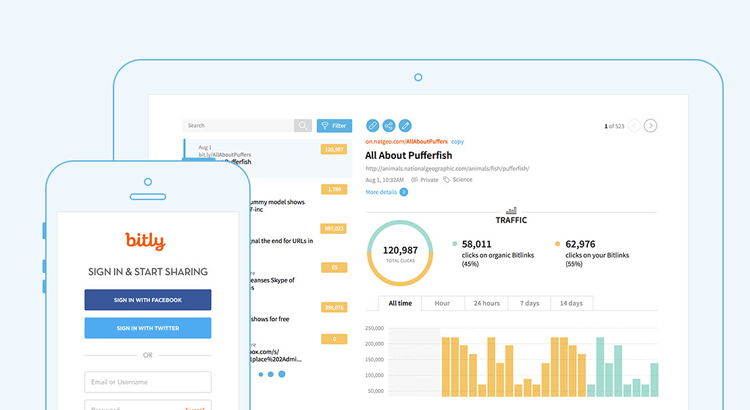Open the 'shows for free' list item

(270, 319)
